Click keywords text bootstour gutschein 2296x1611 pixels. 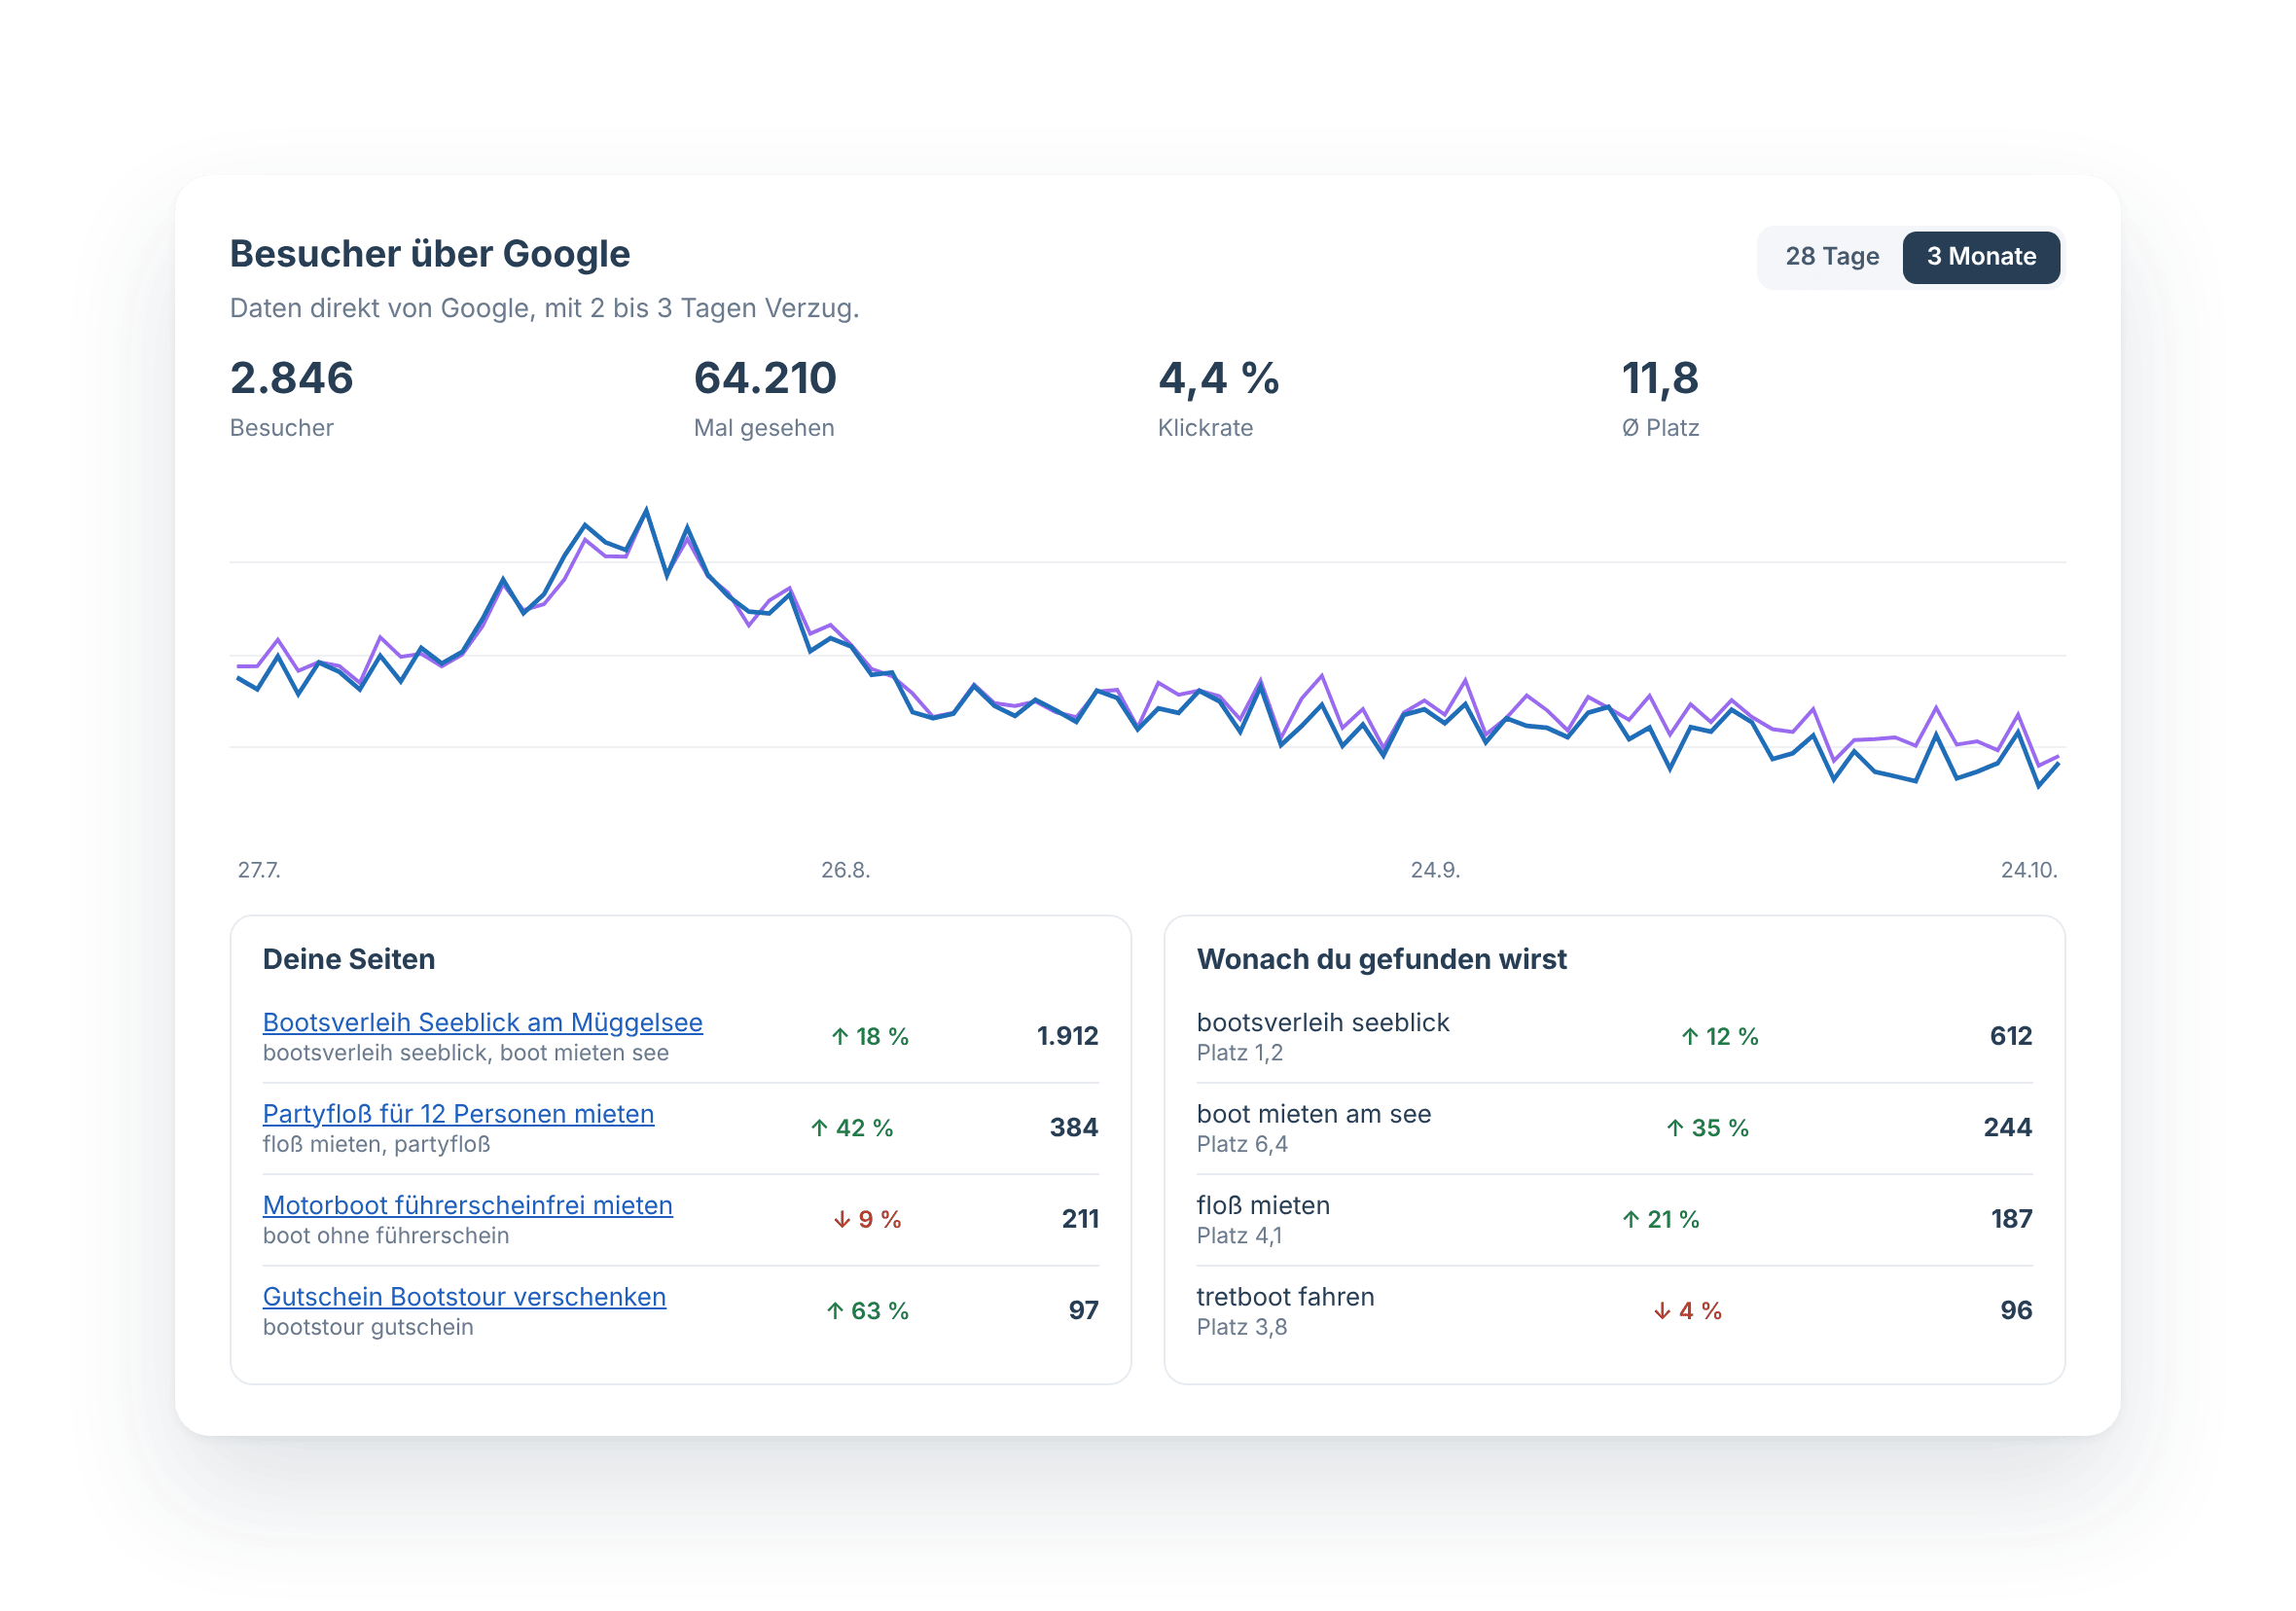pyautogui.click(x=368, y=1327)
